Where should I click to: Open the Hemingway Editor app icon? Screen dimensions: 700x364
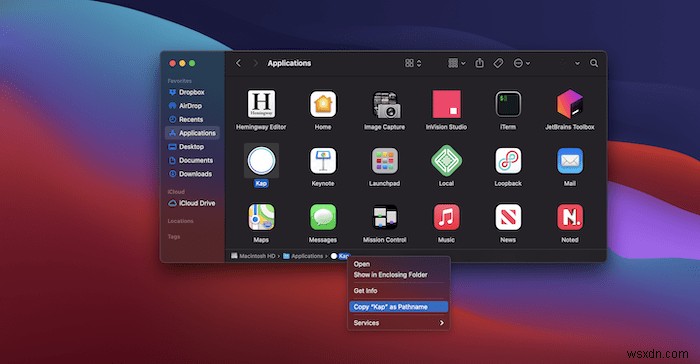tap(261, 104)
